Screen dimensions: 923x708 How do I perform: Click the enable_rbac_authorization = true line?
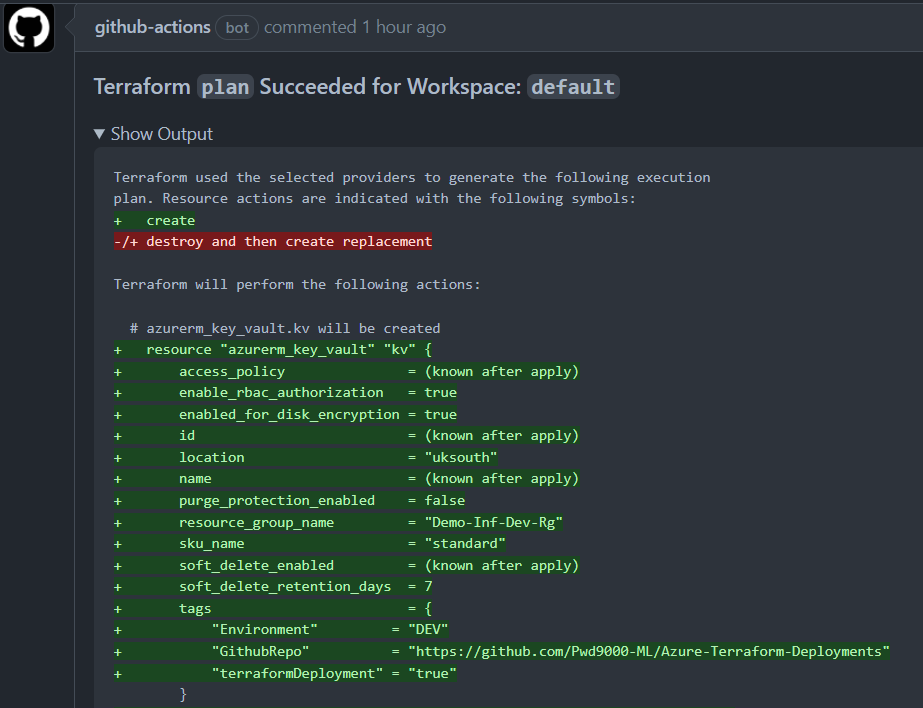pyautogui.click(x=285, y=393)
